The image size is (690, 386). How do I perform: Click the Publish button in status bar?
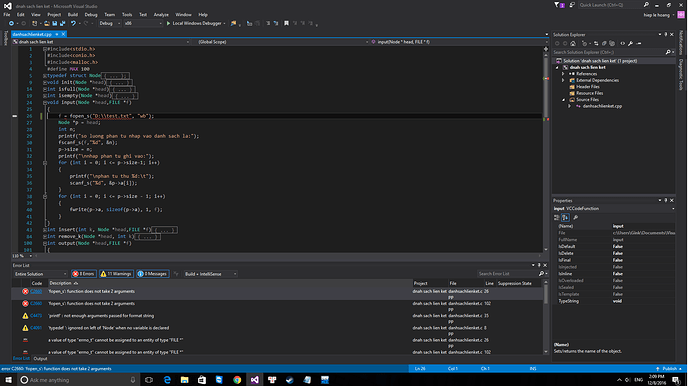tap(669, 369)
